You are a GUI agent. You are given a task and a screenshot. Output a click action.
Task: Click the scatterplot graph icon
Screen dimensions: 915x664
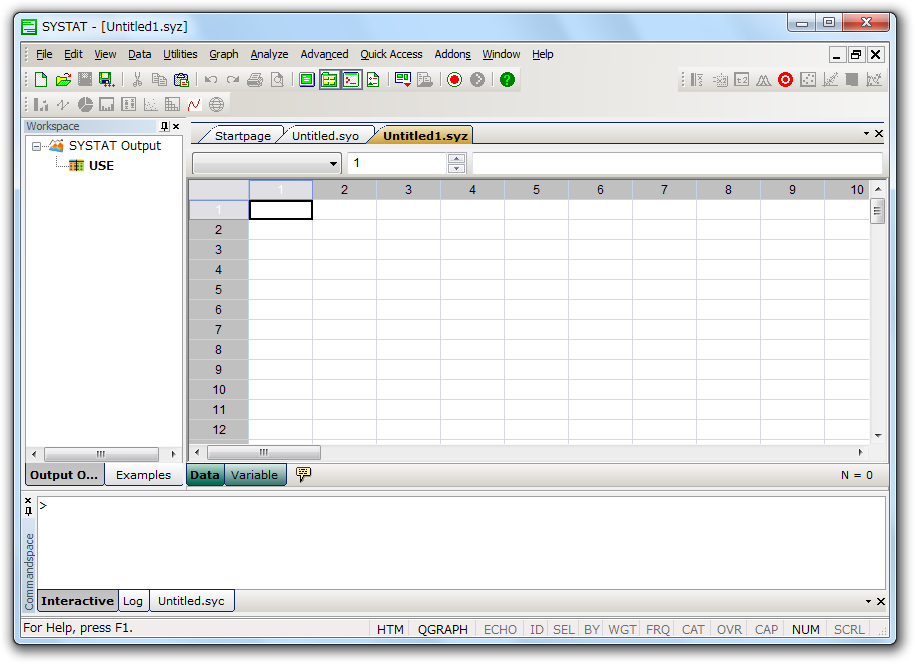[x=151, y=104]
